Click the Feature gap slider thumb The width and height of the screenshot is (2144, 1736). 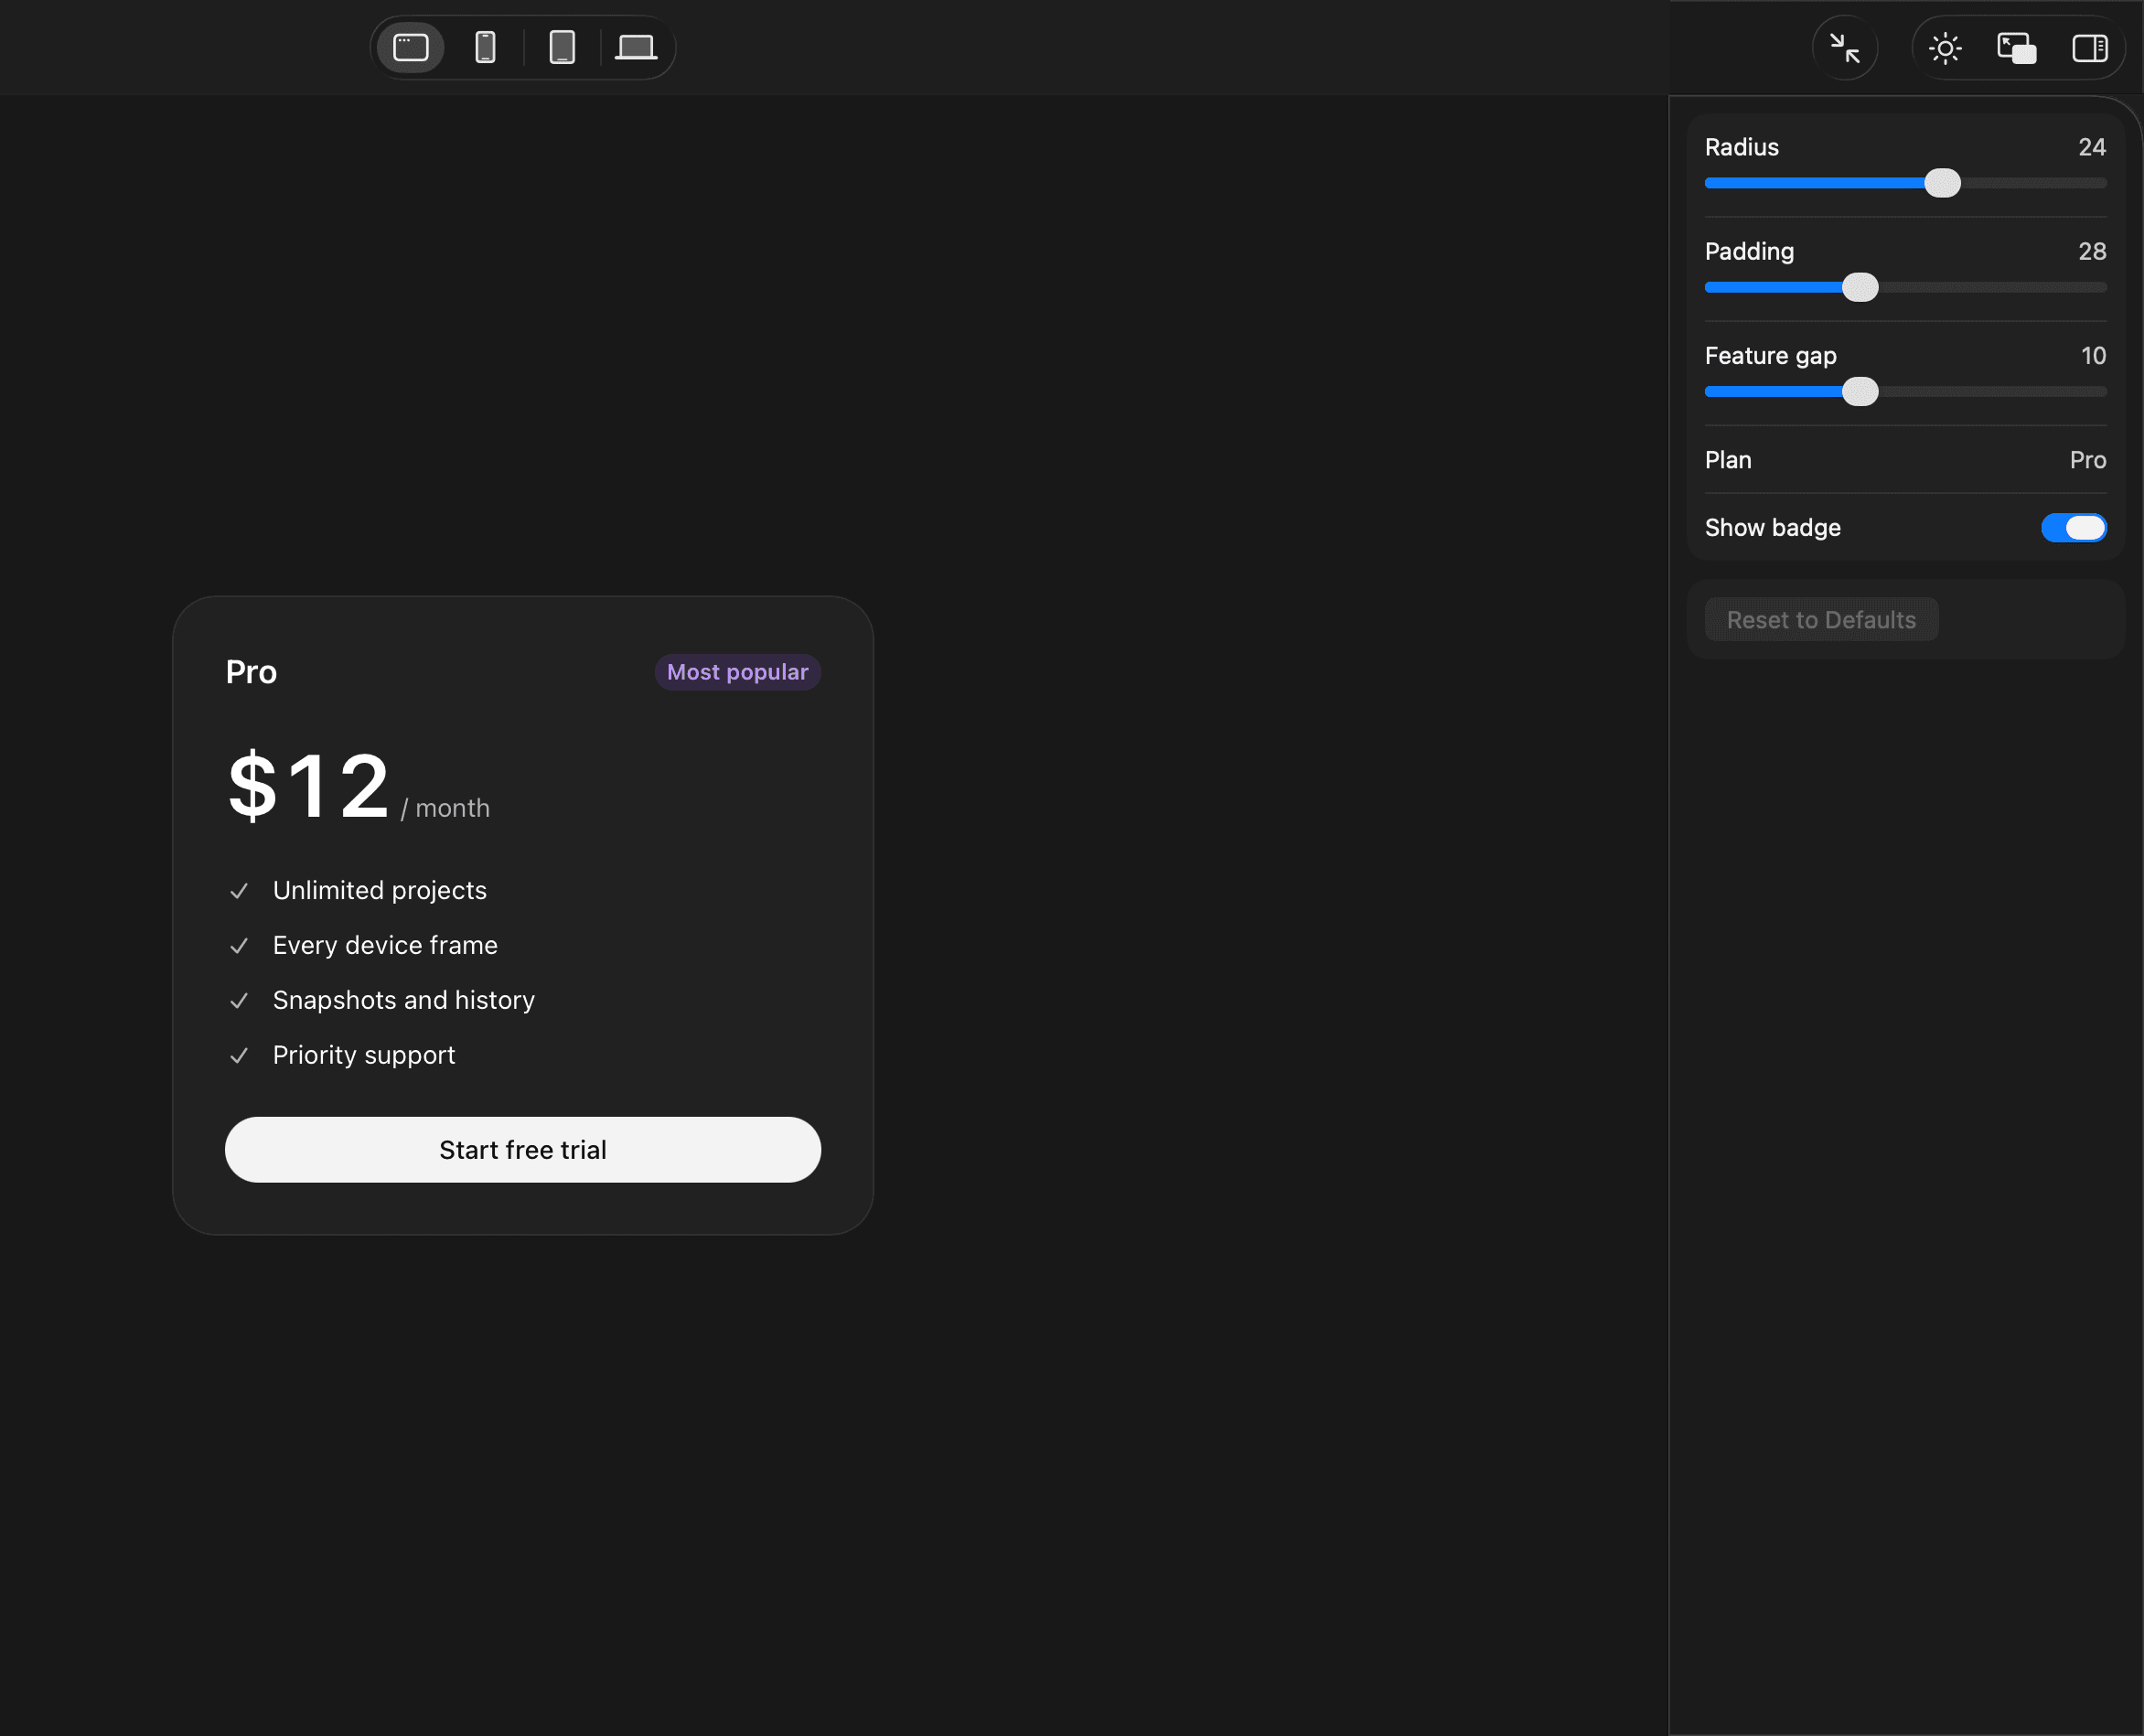pyautogui.click(x=1860, y=392)
